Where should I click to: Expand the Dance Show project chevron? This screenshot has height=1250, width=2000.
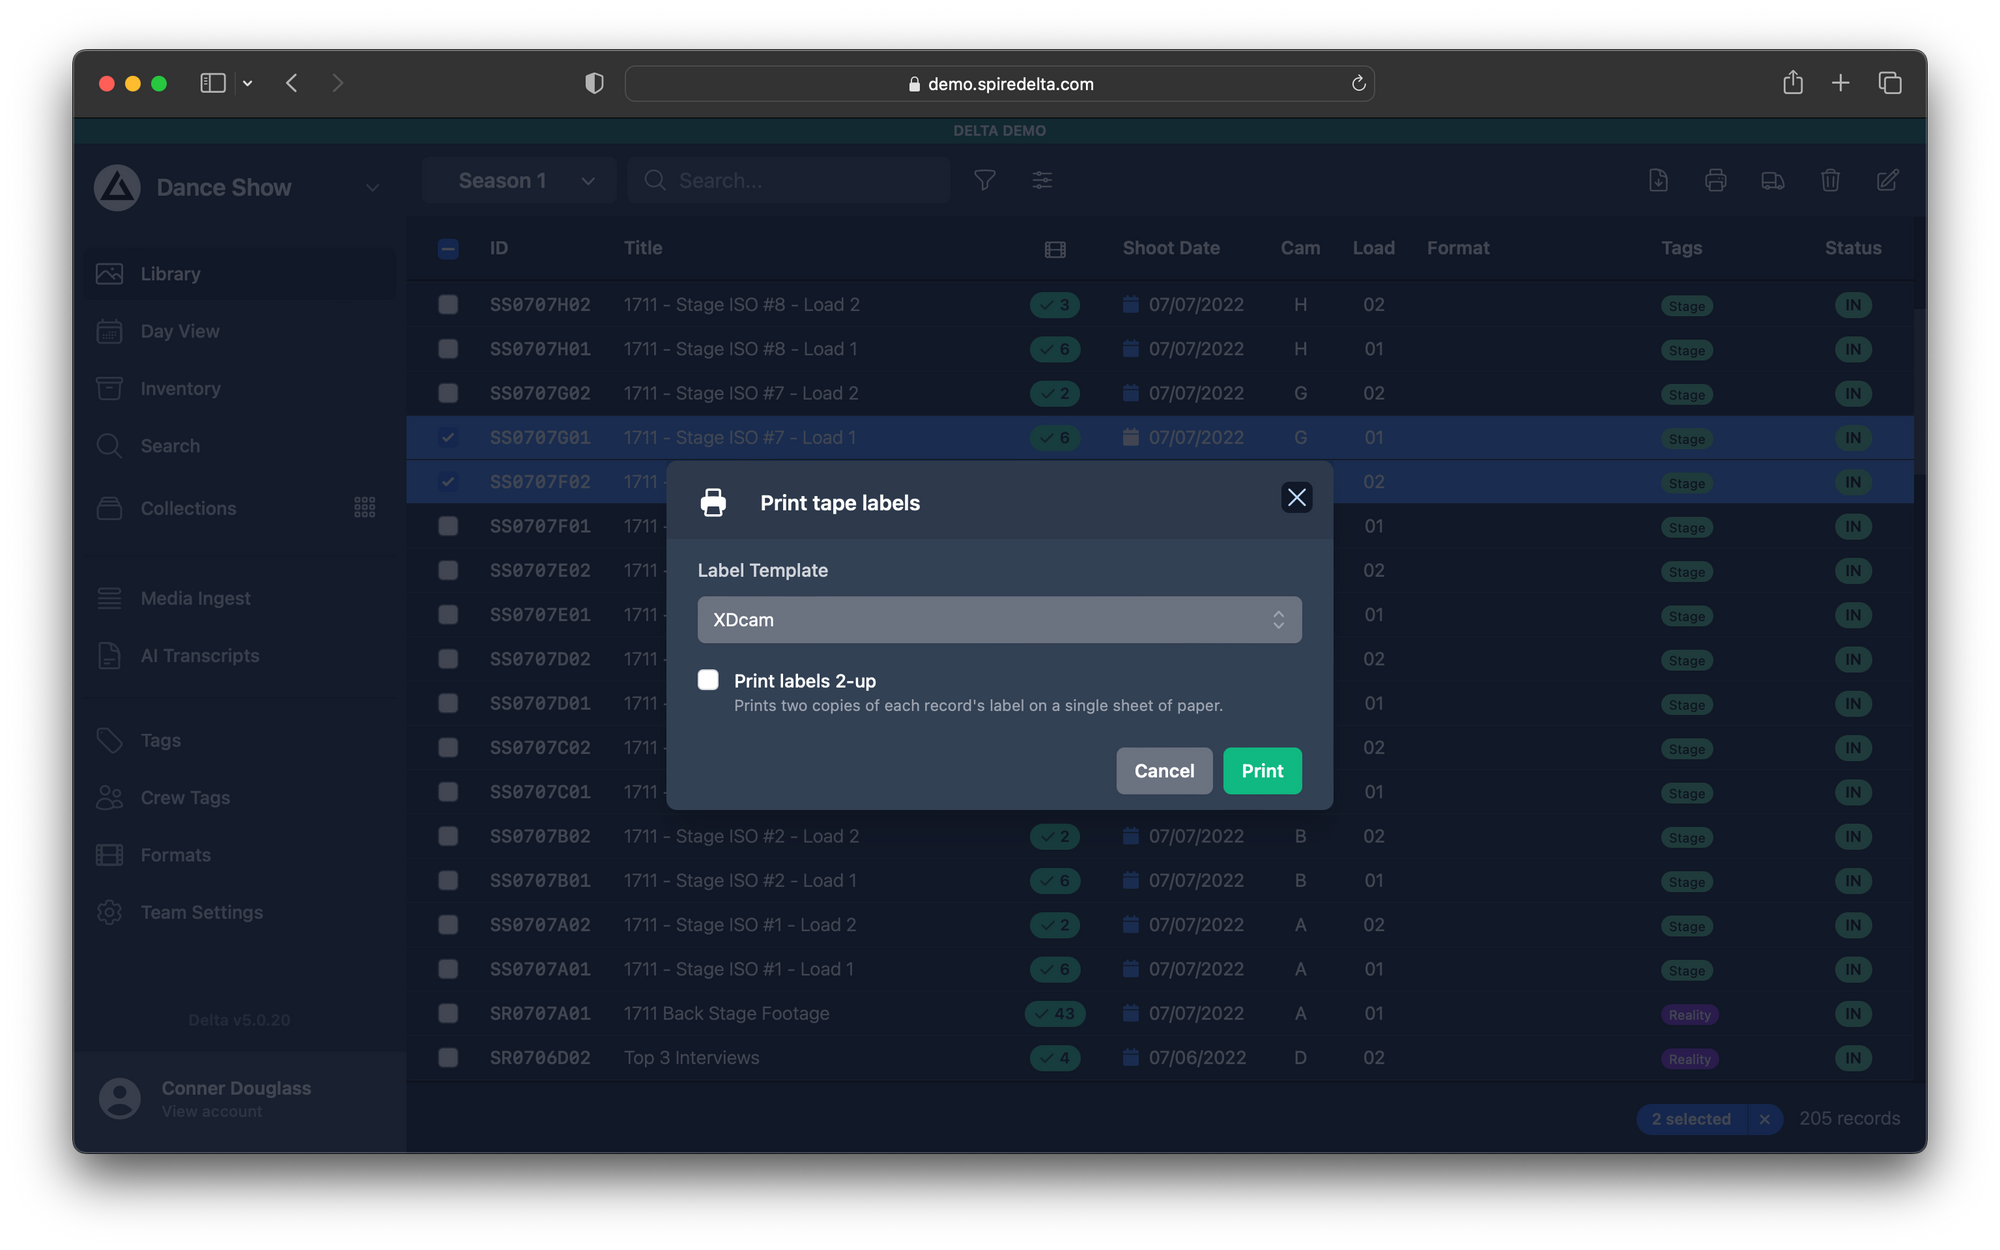coord(372,188)
